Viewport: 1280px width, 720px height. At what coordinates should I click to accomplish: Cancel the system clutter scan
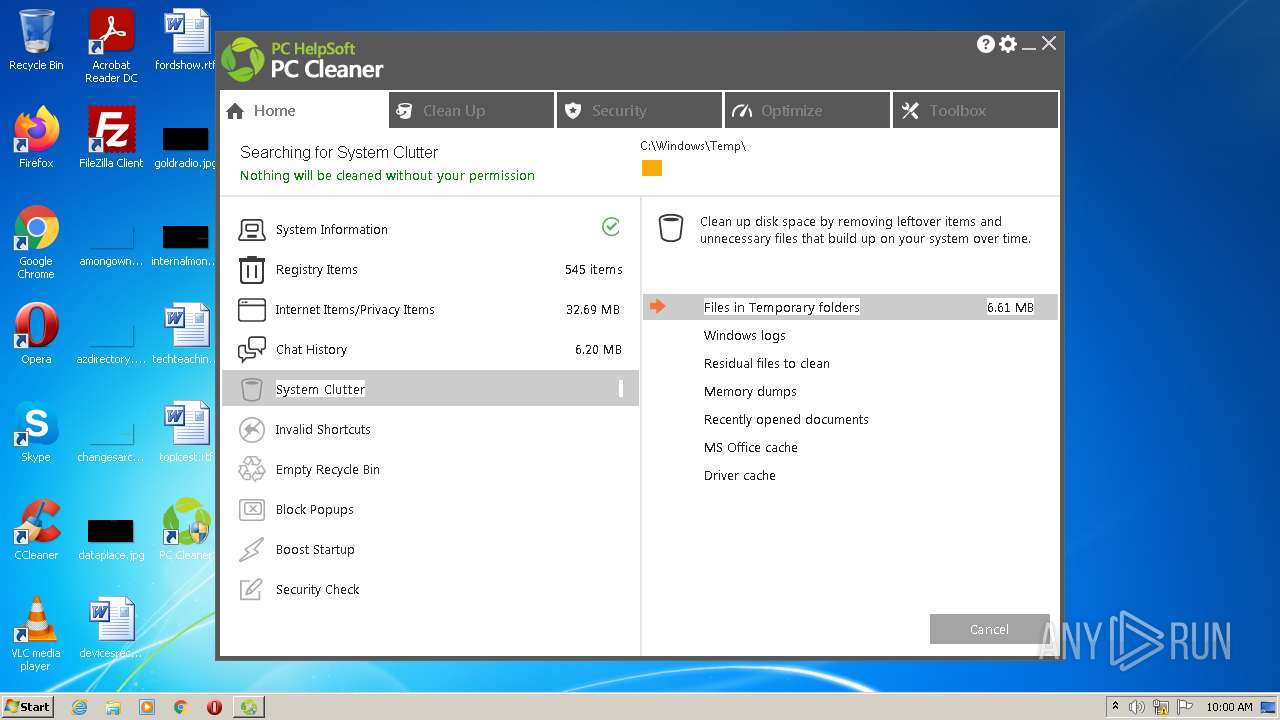(x=989, y=629)
